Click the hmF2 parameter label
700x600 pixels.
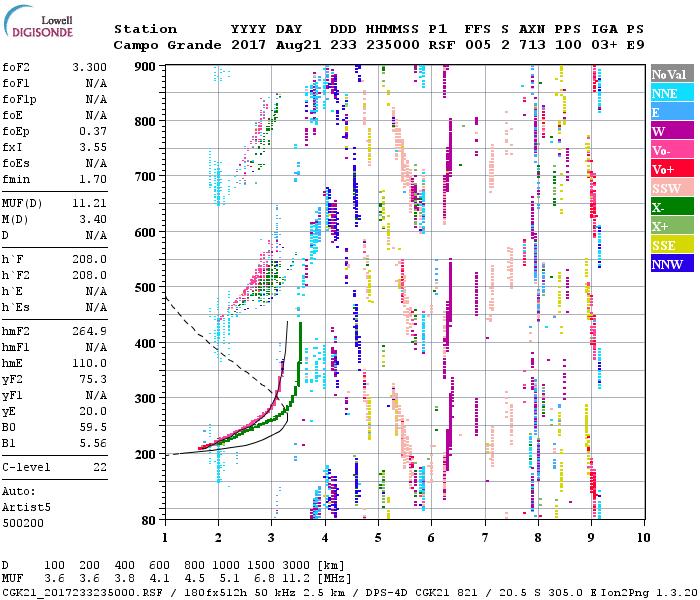point(19,331)
